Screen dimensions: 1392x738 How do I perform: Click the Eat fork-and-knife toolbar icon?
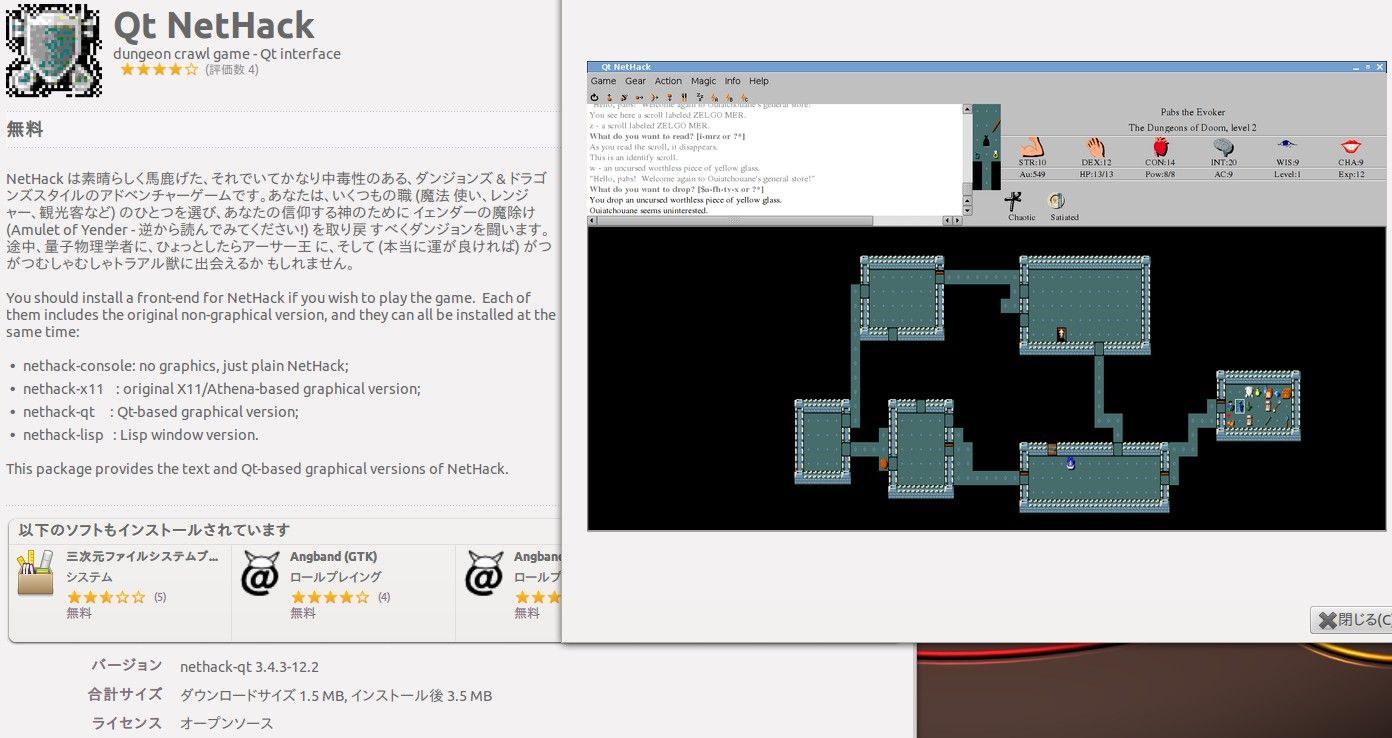(x=684, y=97)
